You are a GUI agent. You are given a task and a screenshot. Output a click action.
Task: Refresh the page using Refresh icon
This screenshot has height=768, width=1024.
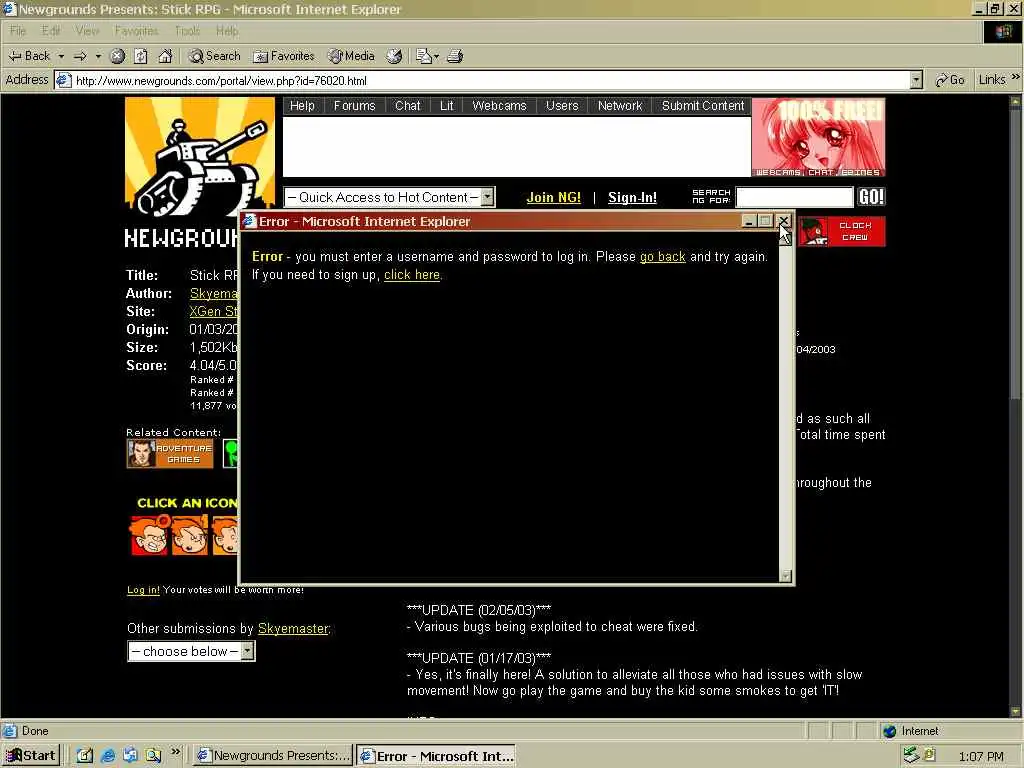(141, 56)
